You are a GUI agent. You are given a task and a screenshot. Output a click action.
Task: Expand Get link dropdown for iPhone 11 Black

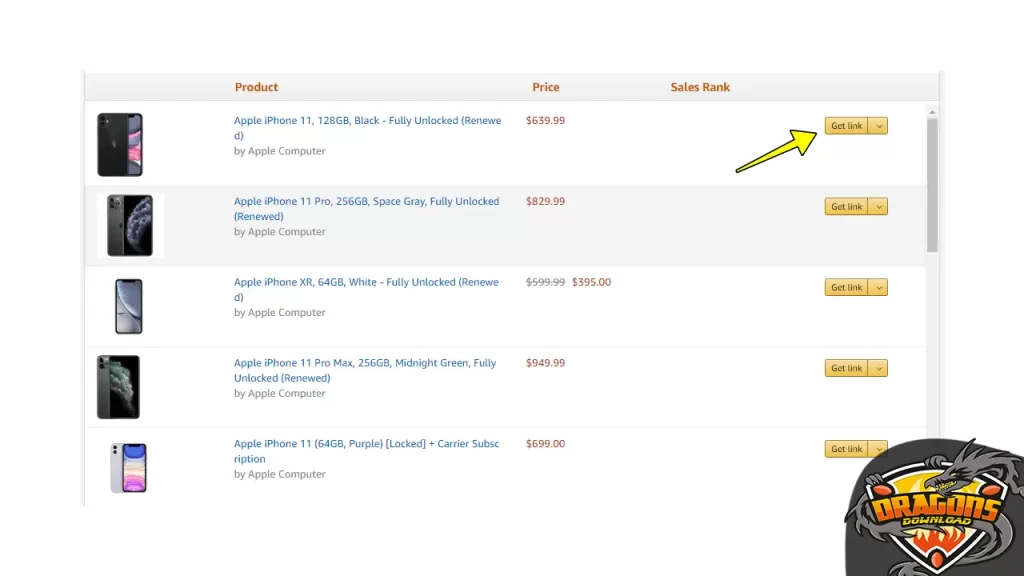(x=878, y=126)
